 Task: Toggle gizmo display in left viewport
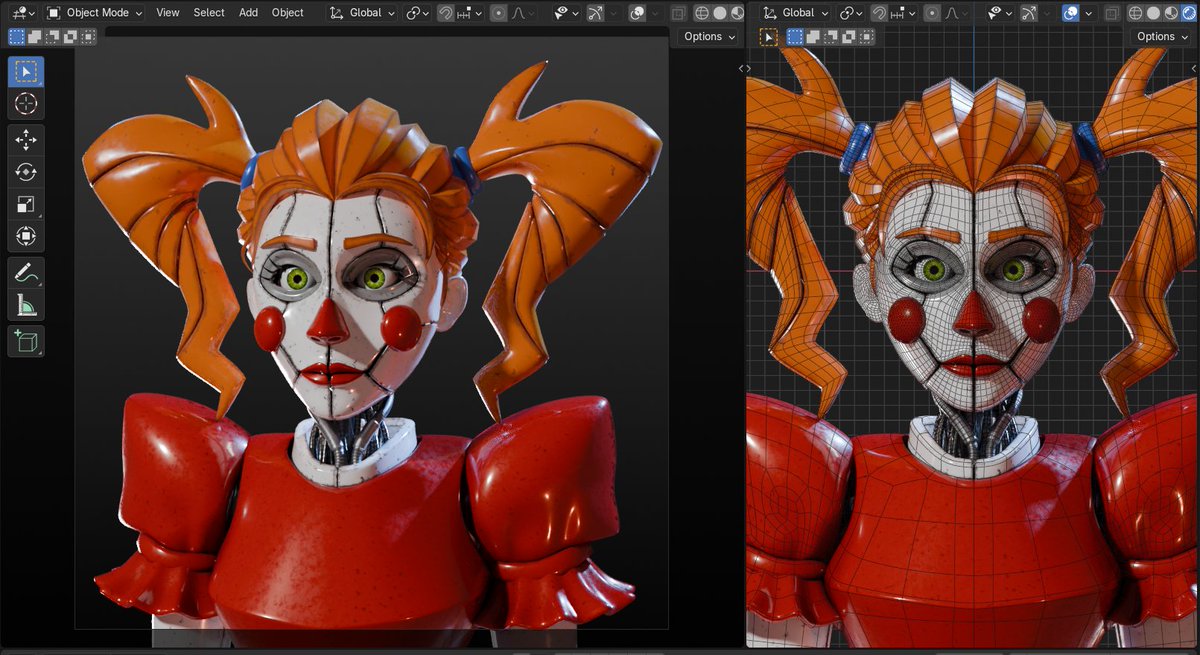[x=594, y=13]
